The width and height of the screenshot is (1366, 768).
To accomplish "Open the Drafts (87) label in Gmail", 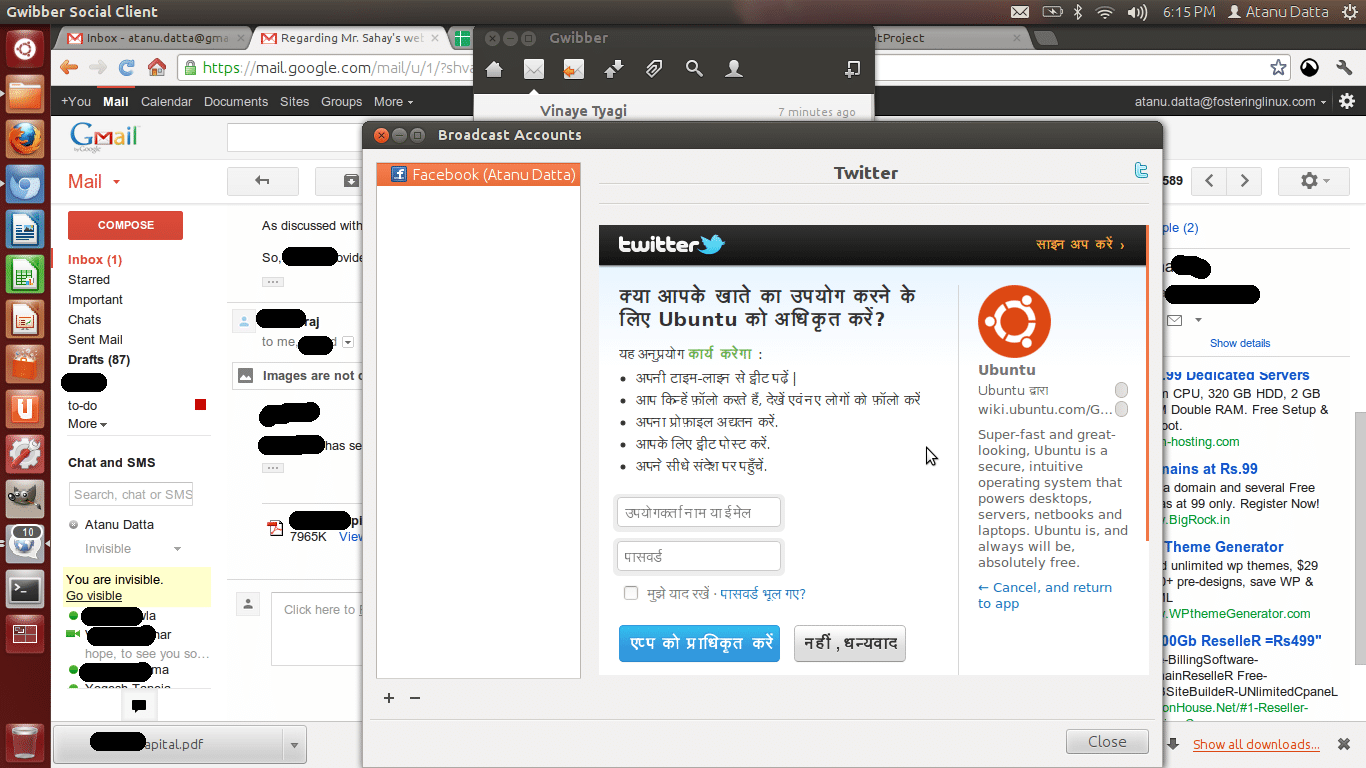I will click(x=99, y=360).
